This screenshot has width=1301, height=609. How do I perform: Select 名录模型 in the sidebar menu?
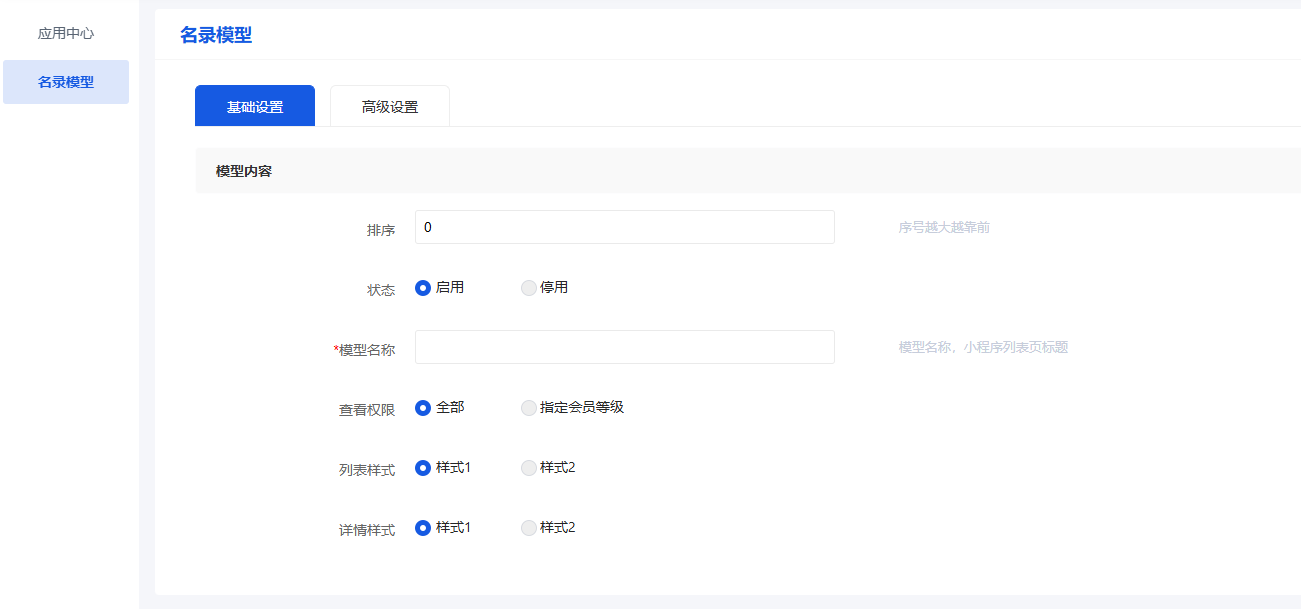click(66, 82)
